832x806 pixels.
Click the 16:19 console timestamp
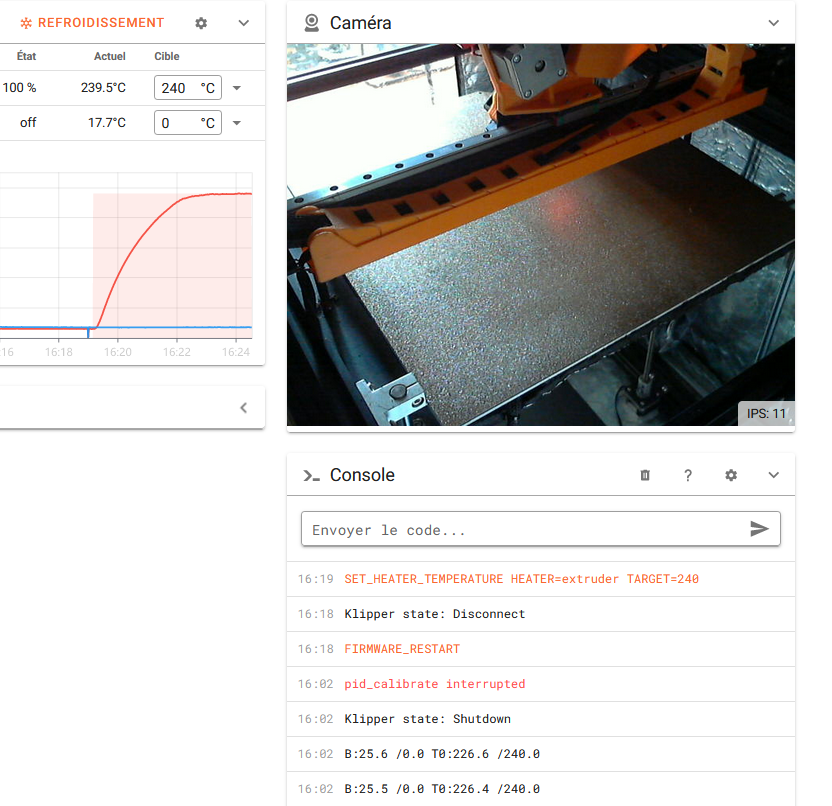click(316, 579)
